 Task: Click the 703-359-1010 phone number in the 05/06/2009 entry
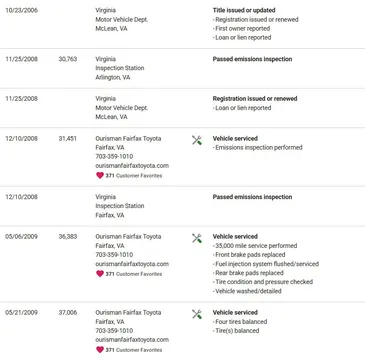point(114,255)
